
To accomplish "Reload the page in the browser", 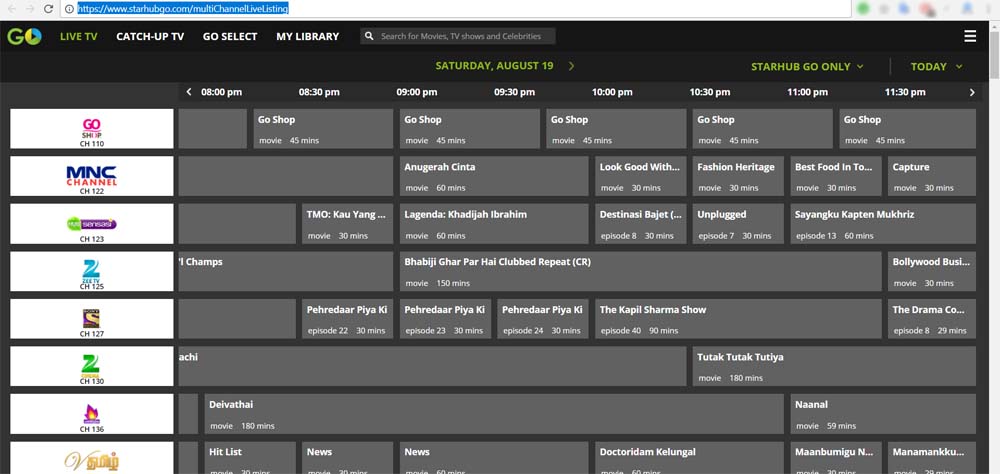I will tap(48, 9).
